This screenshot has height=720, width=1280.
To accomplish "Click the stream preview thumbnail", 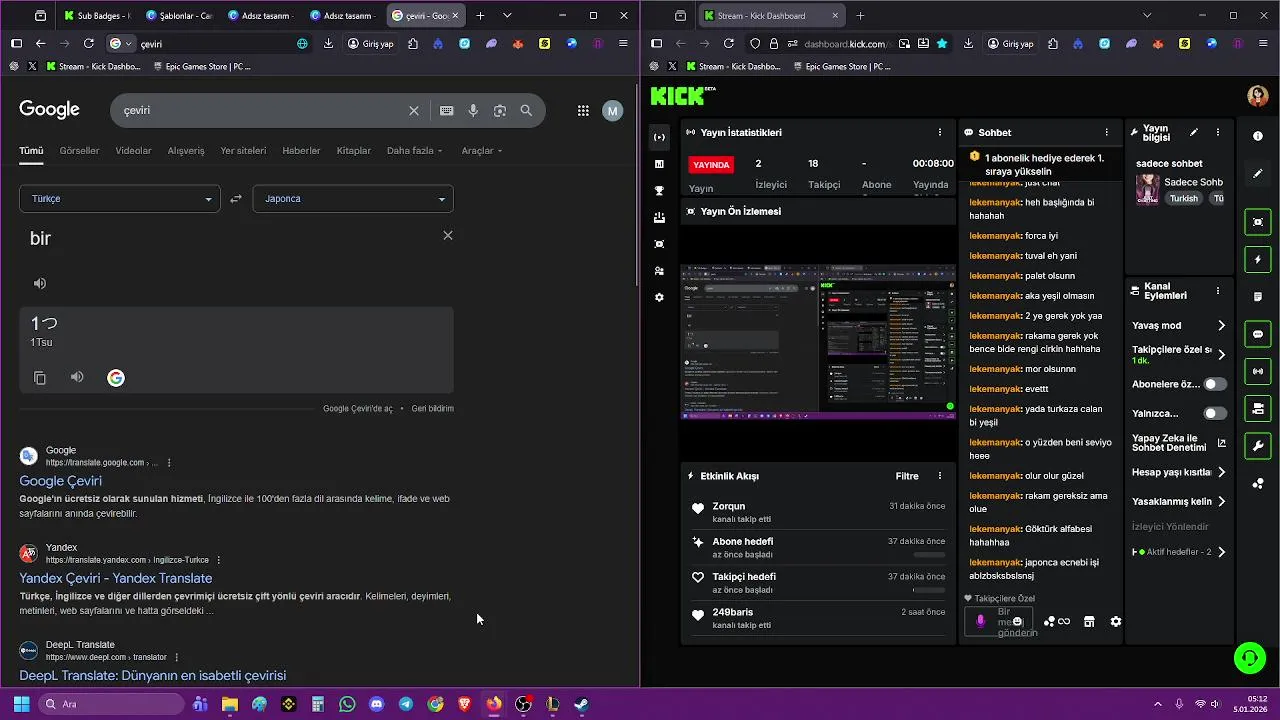I will [x=818, y=342].
